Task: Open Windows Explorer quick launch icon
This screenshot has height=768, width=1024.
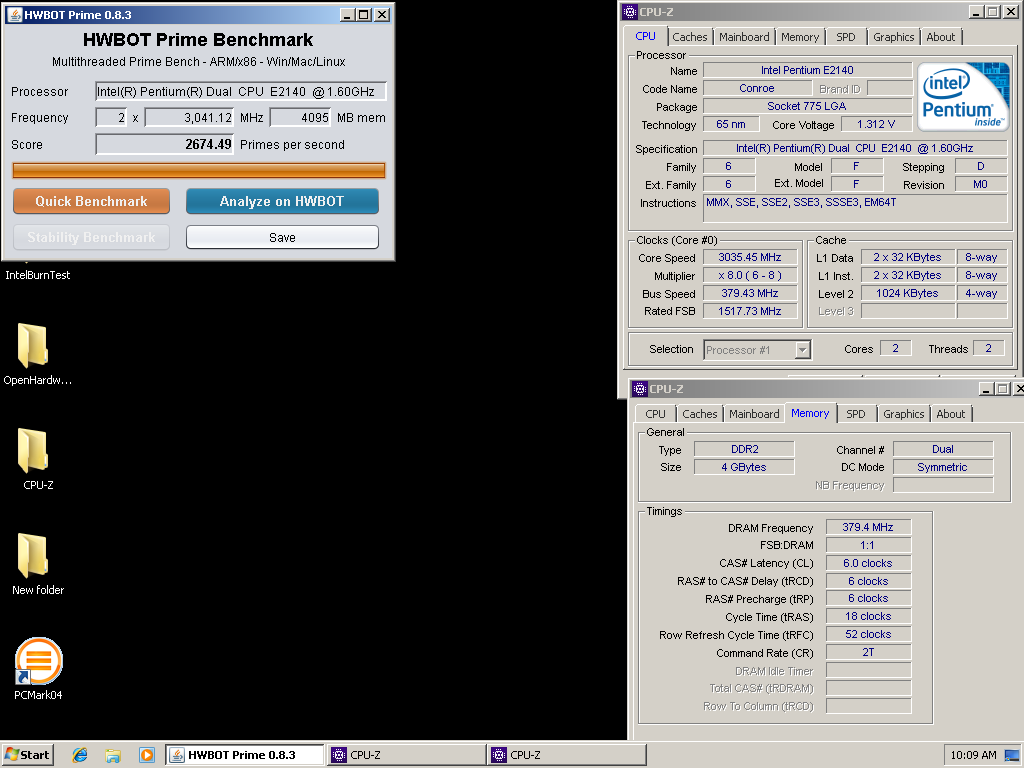Action: 113,755
